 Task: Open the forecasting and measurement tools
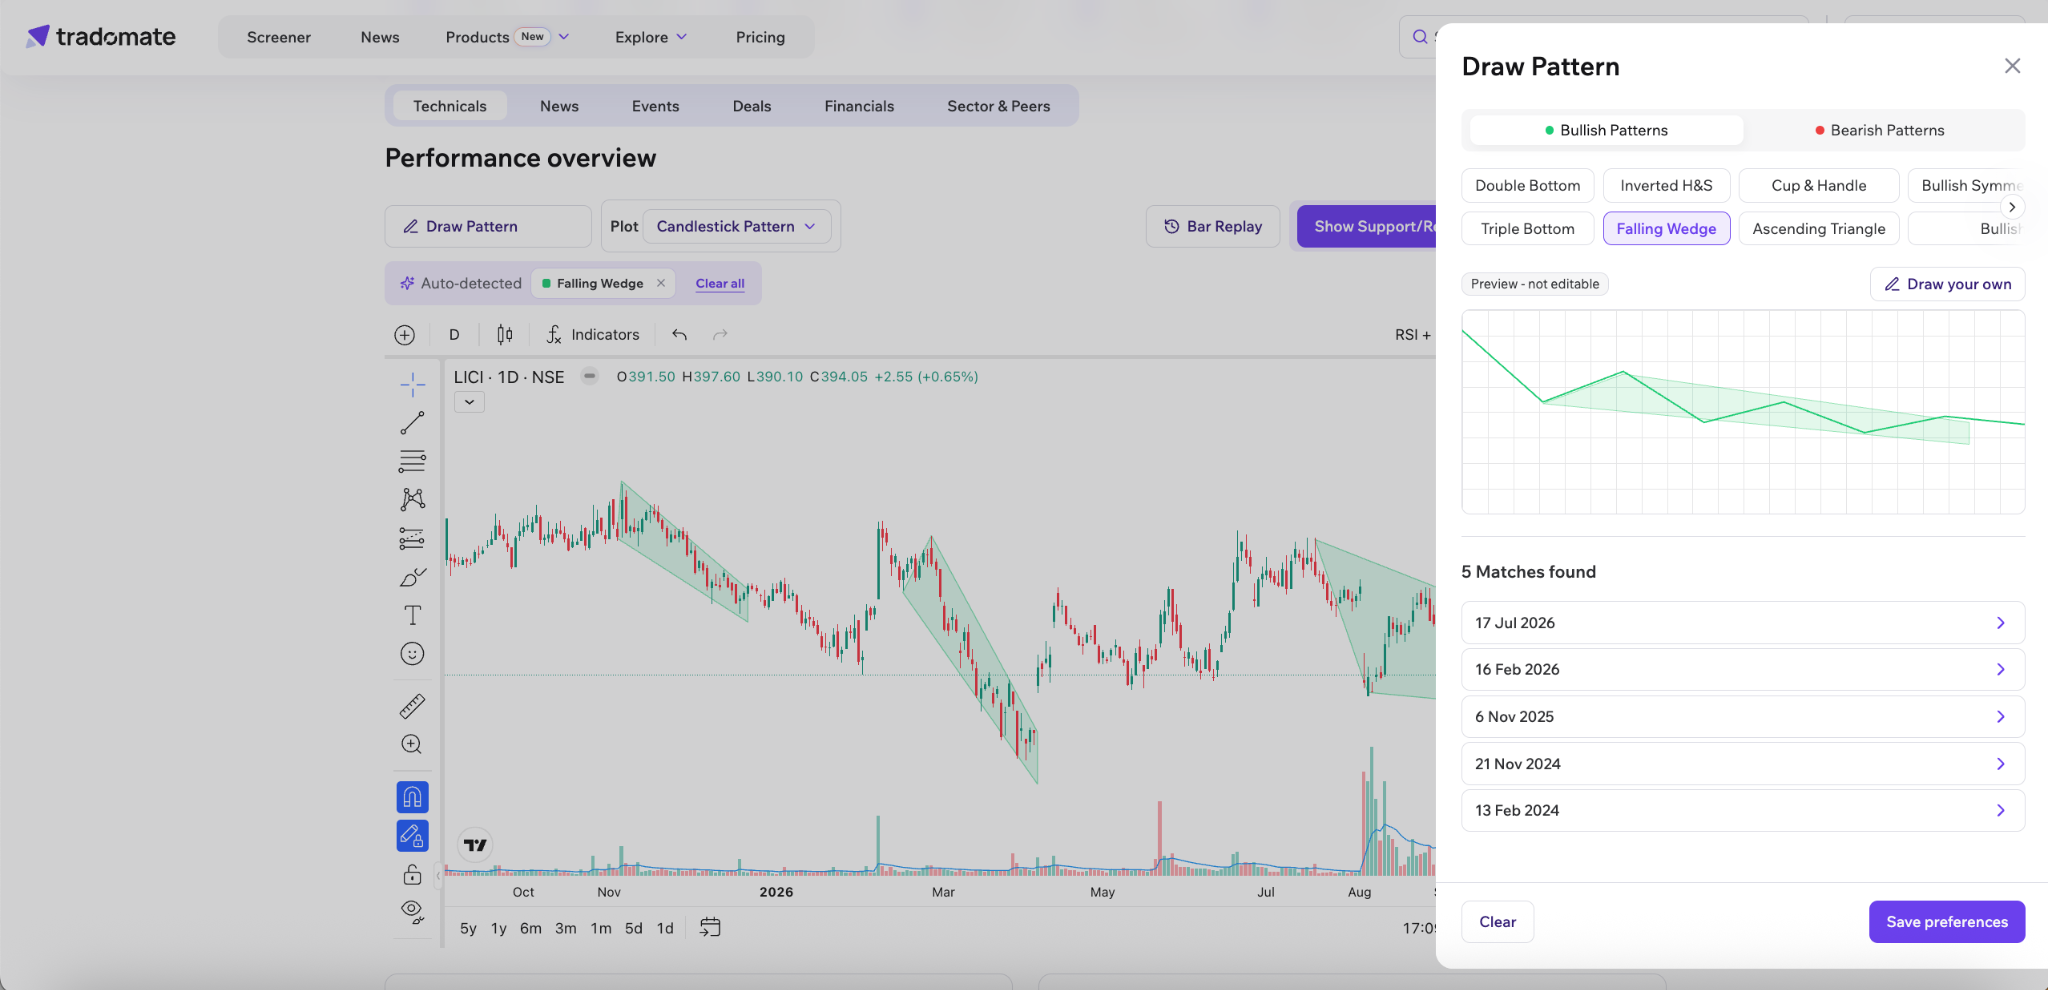tap(412, 539)
